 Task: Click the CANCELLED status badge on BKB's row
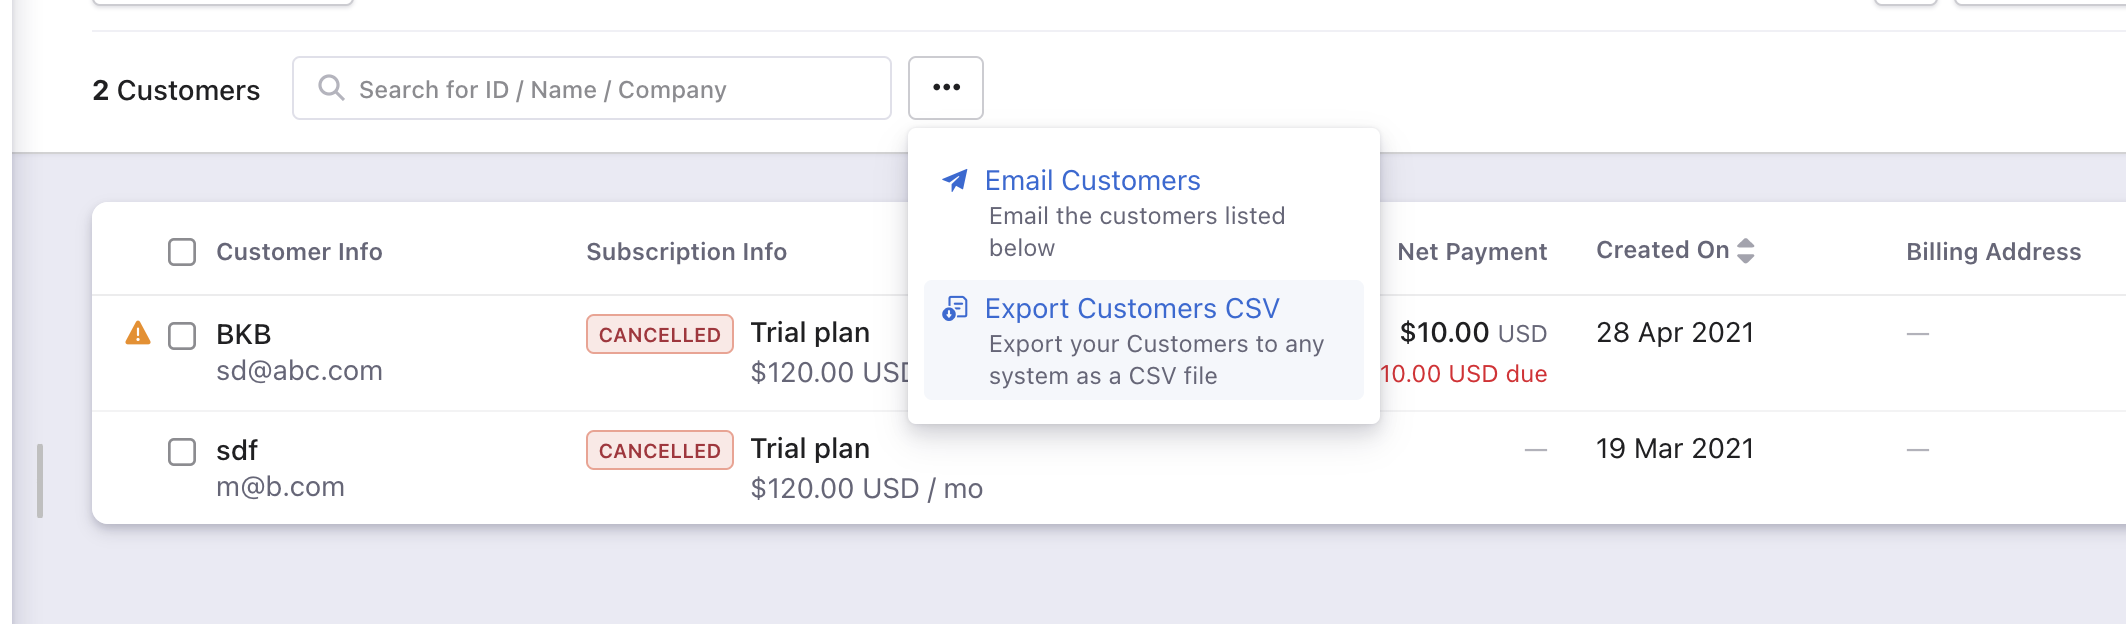coord(658,334)
